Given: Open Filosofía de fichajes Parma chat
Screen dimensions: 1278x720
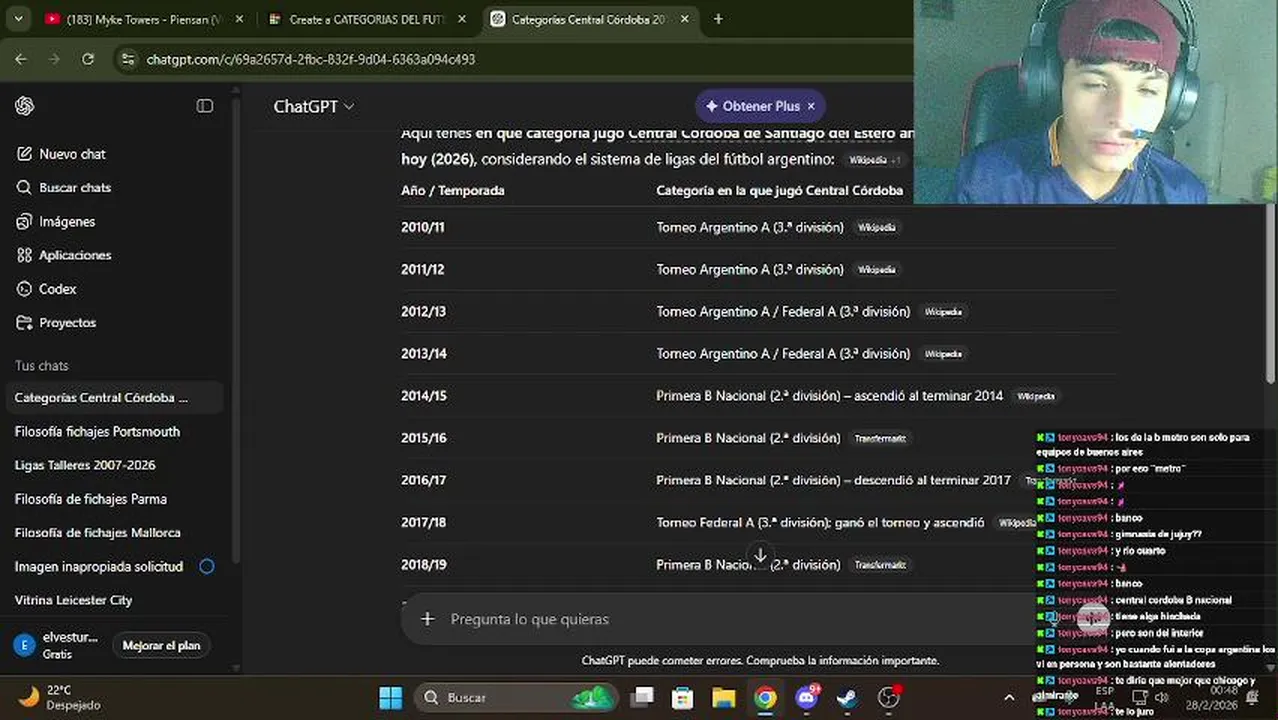Looking at the screenshot, I should coord(115,499).
